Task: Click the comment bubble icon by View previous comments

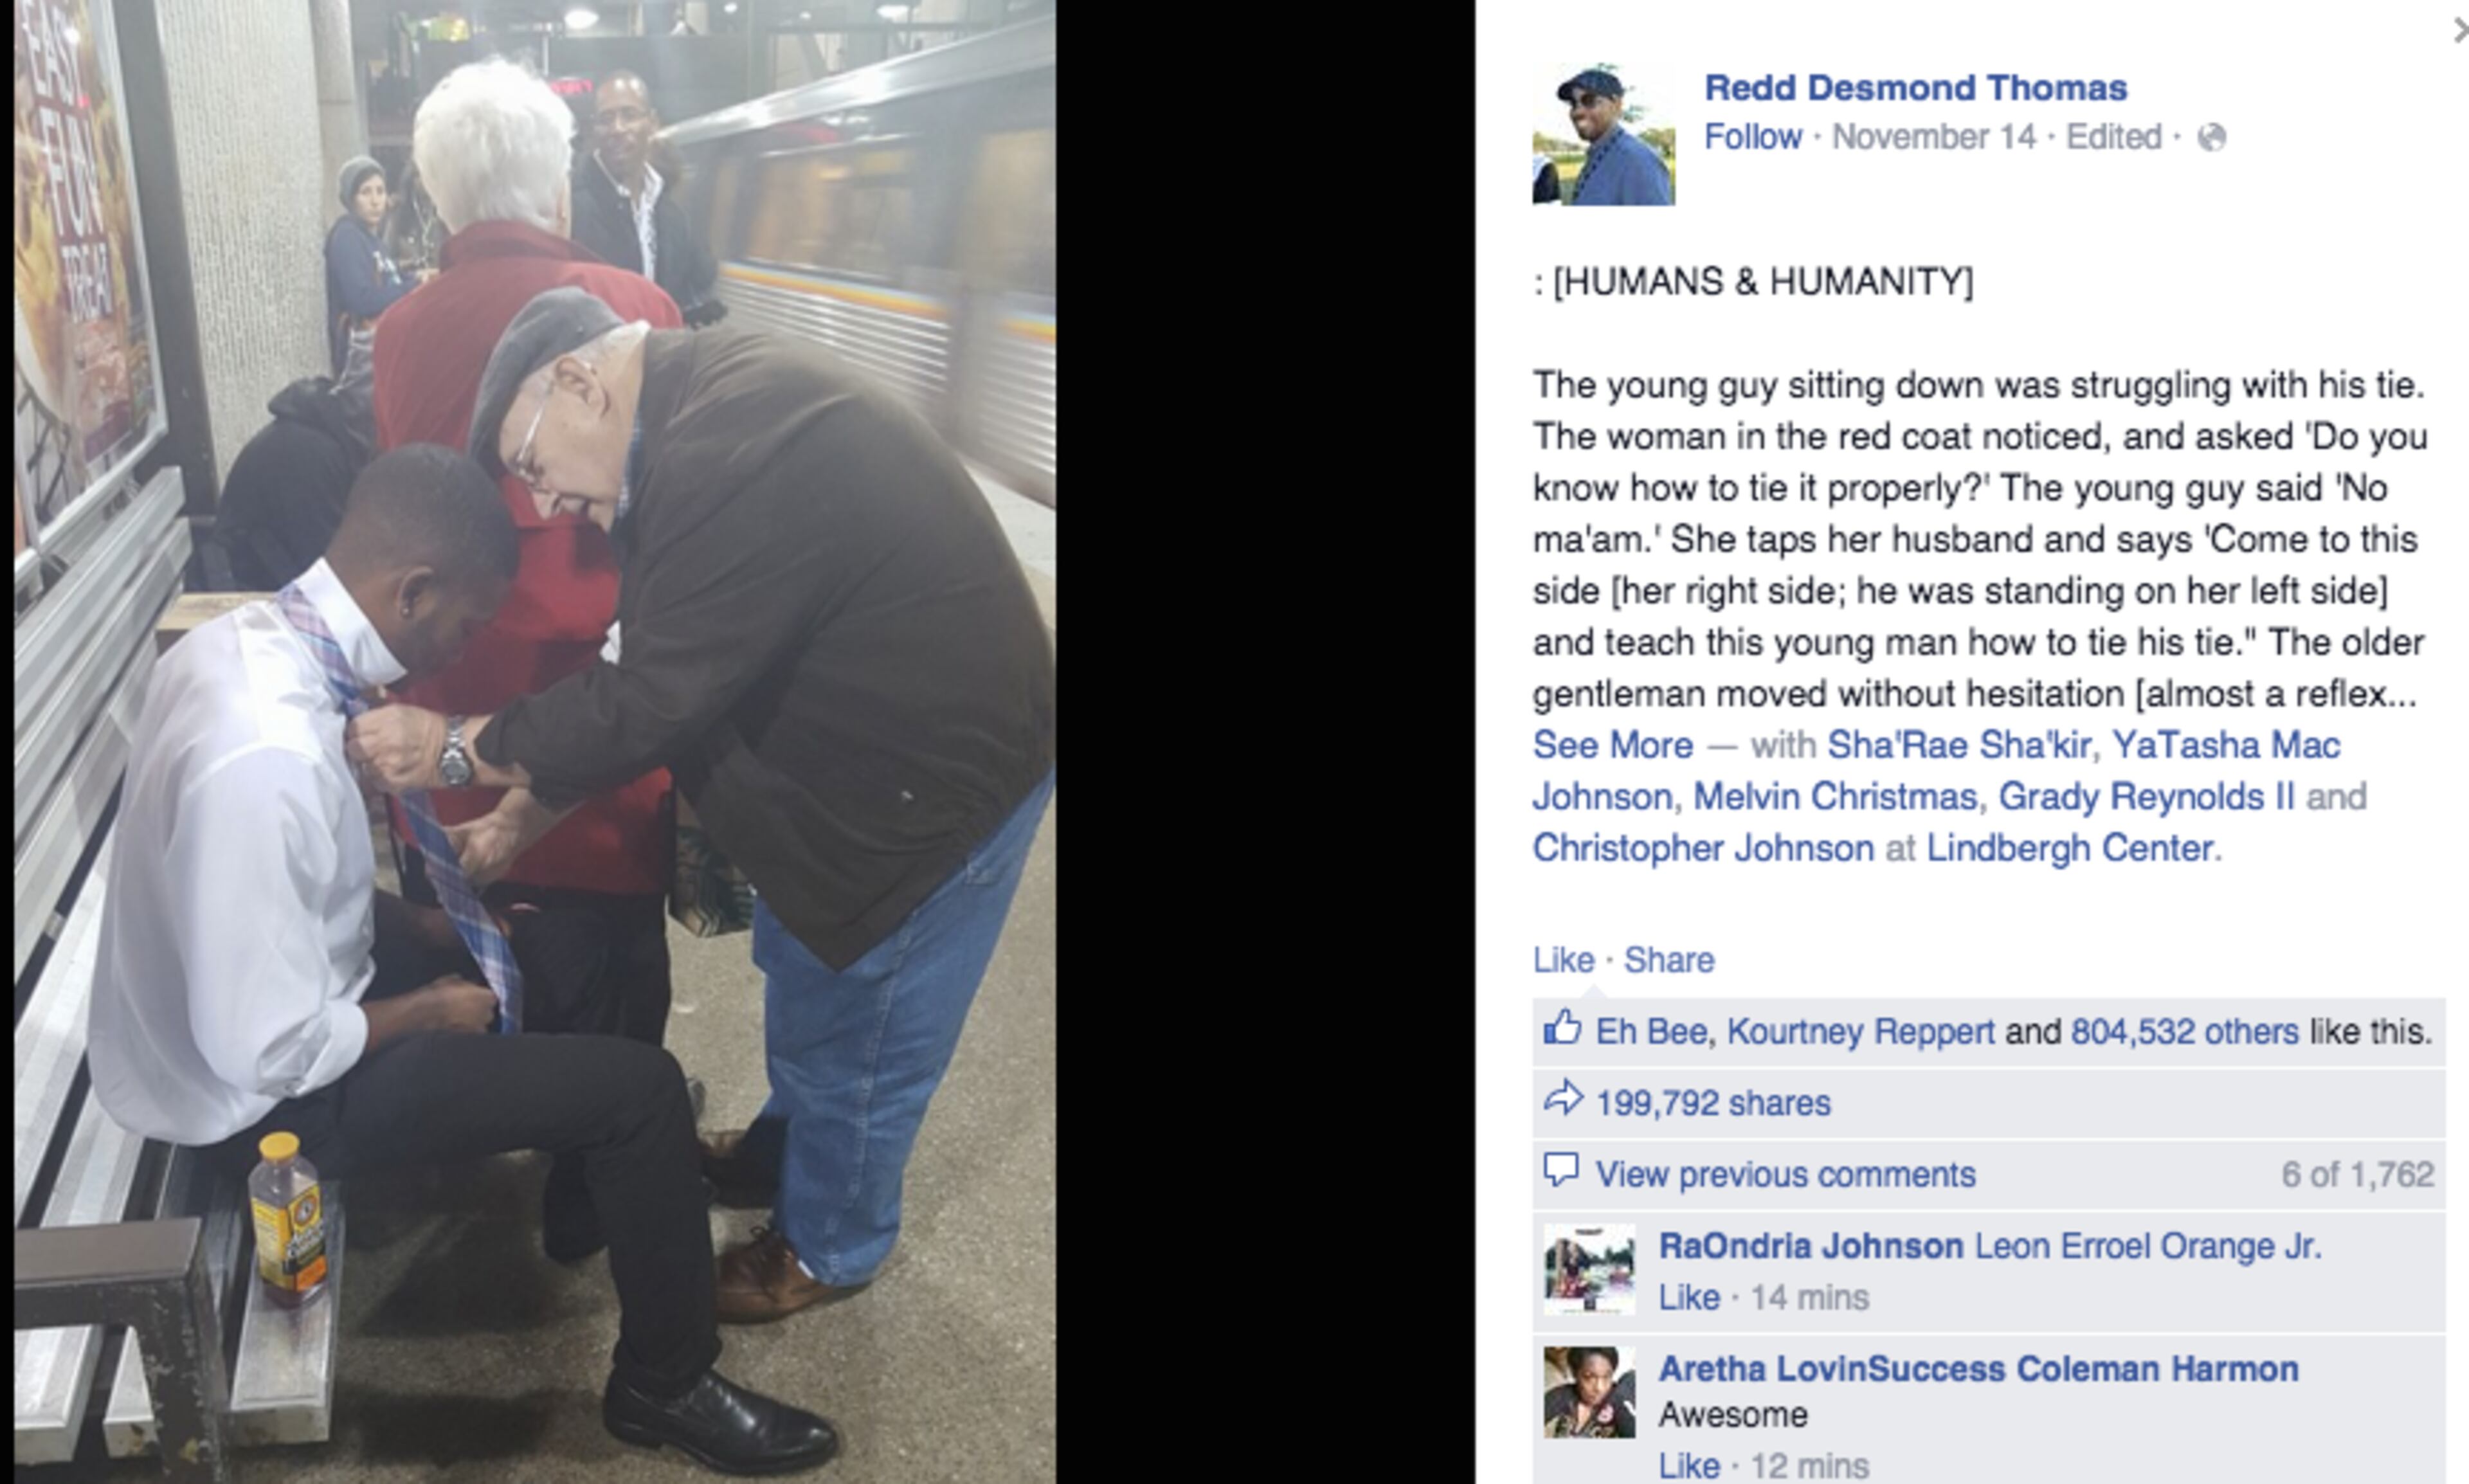Action: [1562, 1169]
